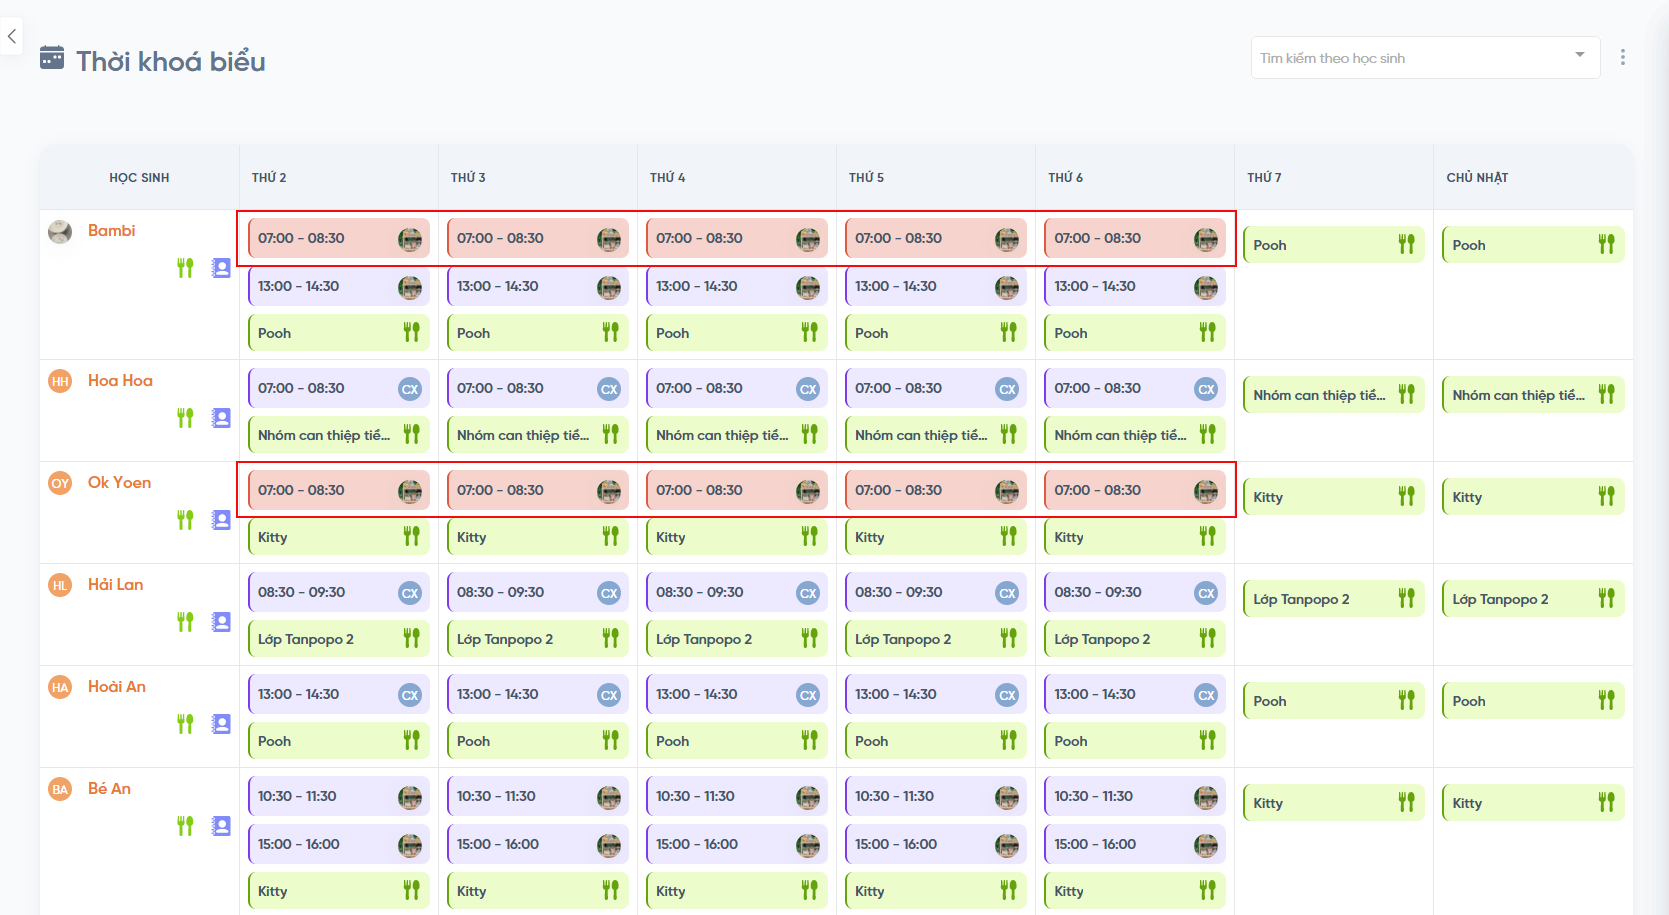Click the calendar icon beside Thời khoá biểu
Viewport: 1669px width, 915px height.
point(52,58)
